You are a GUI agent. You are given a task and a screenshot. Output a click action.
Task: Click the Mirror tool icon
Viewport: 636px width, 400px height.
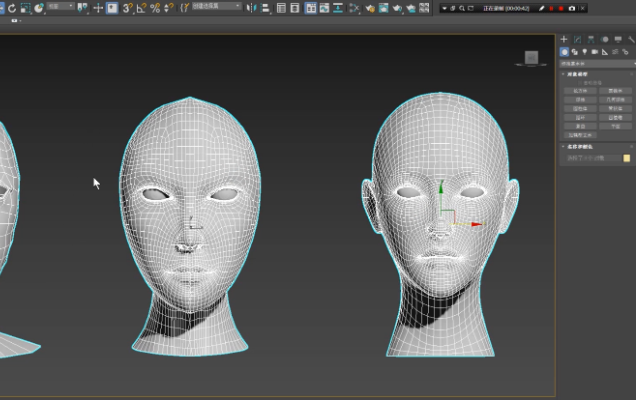(250, 8)
